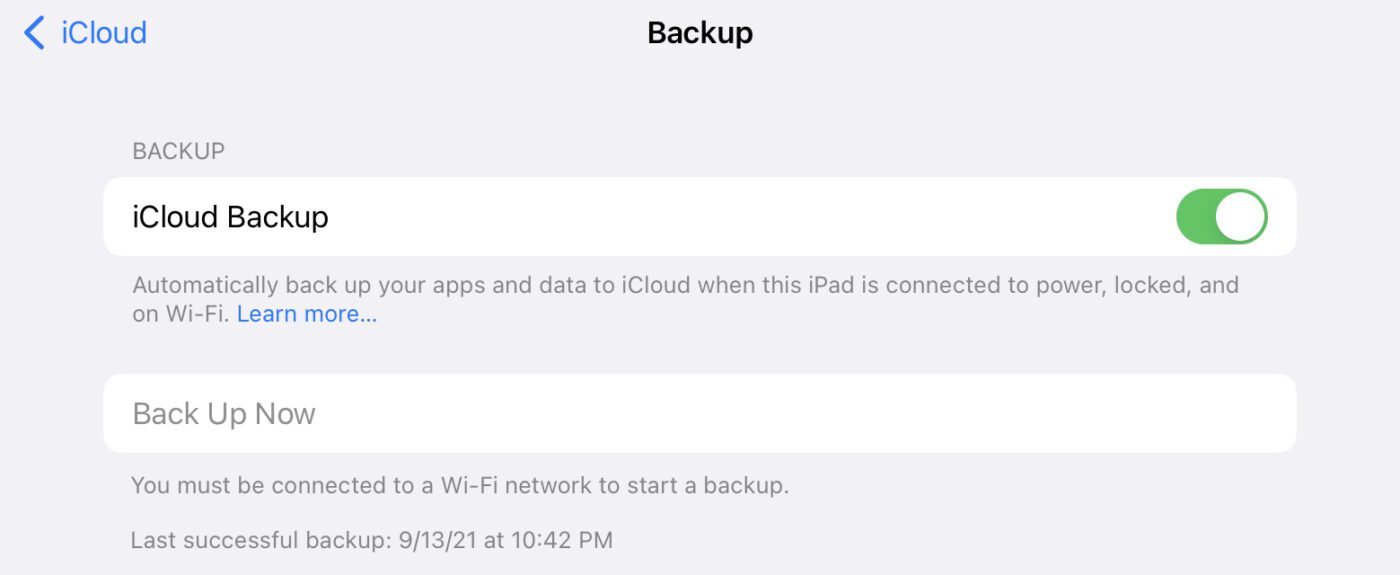This screenshot has height=575, width=1400.
Task: Tap the blue back chevron arrow
Action: point(34,33)
